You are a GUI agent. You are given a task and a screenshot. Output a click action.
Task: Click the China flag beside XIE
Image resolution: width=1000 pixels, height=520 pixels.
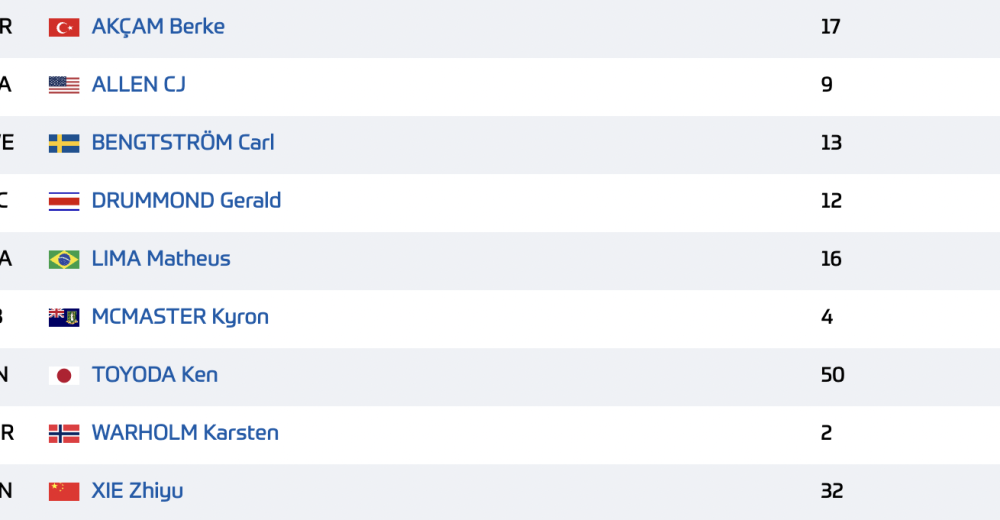tap(64, 491)
